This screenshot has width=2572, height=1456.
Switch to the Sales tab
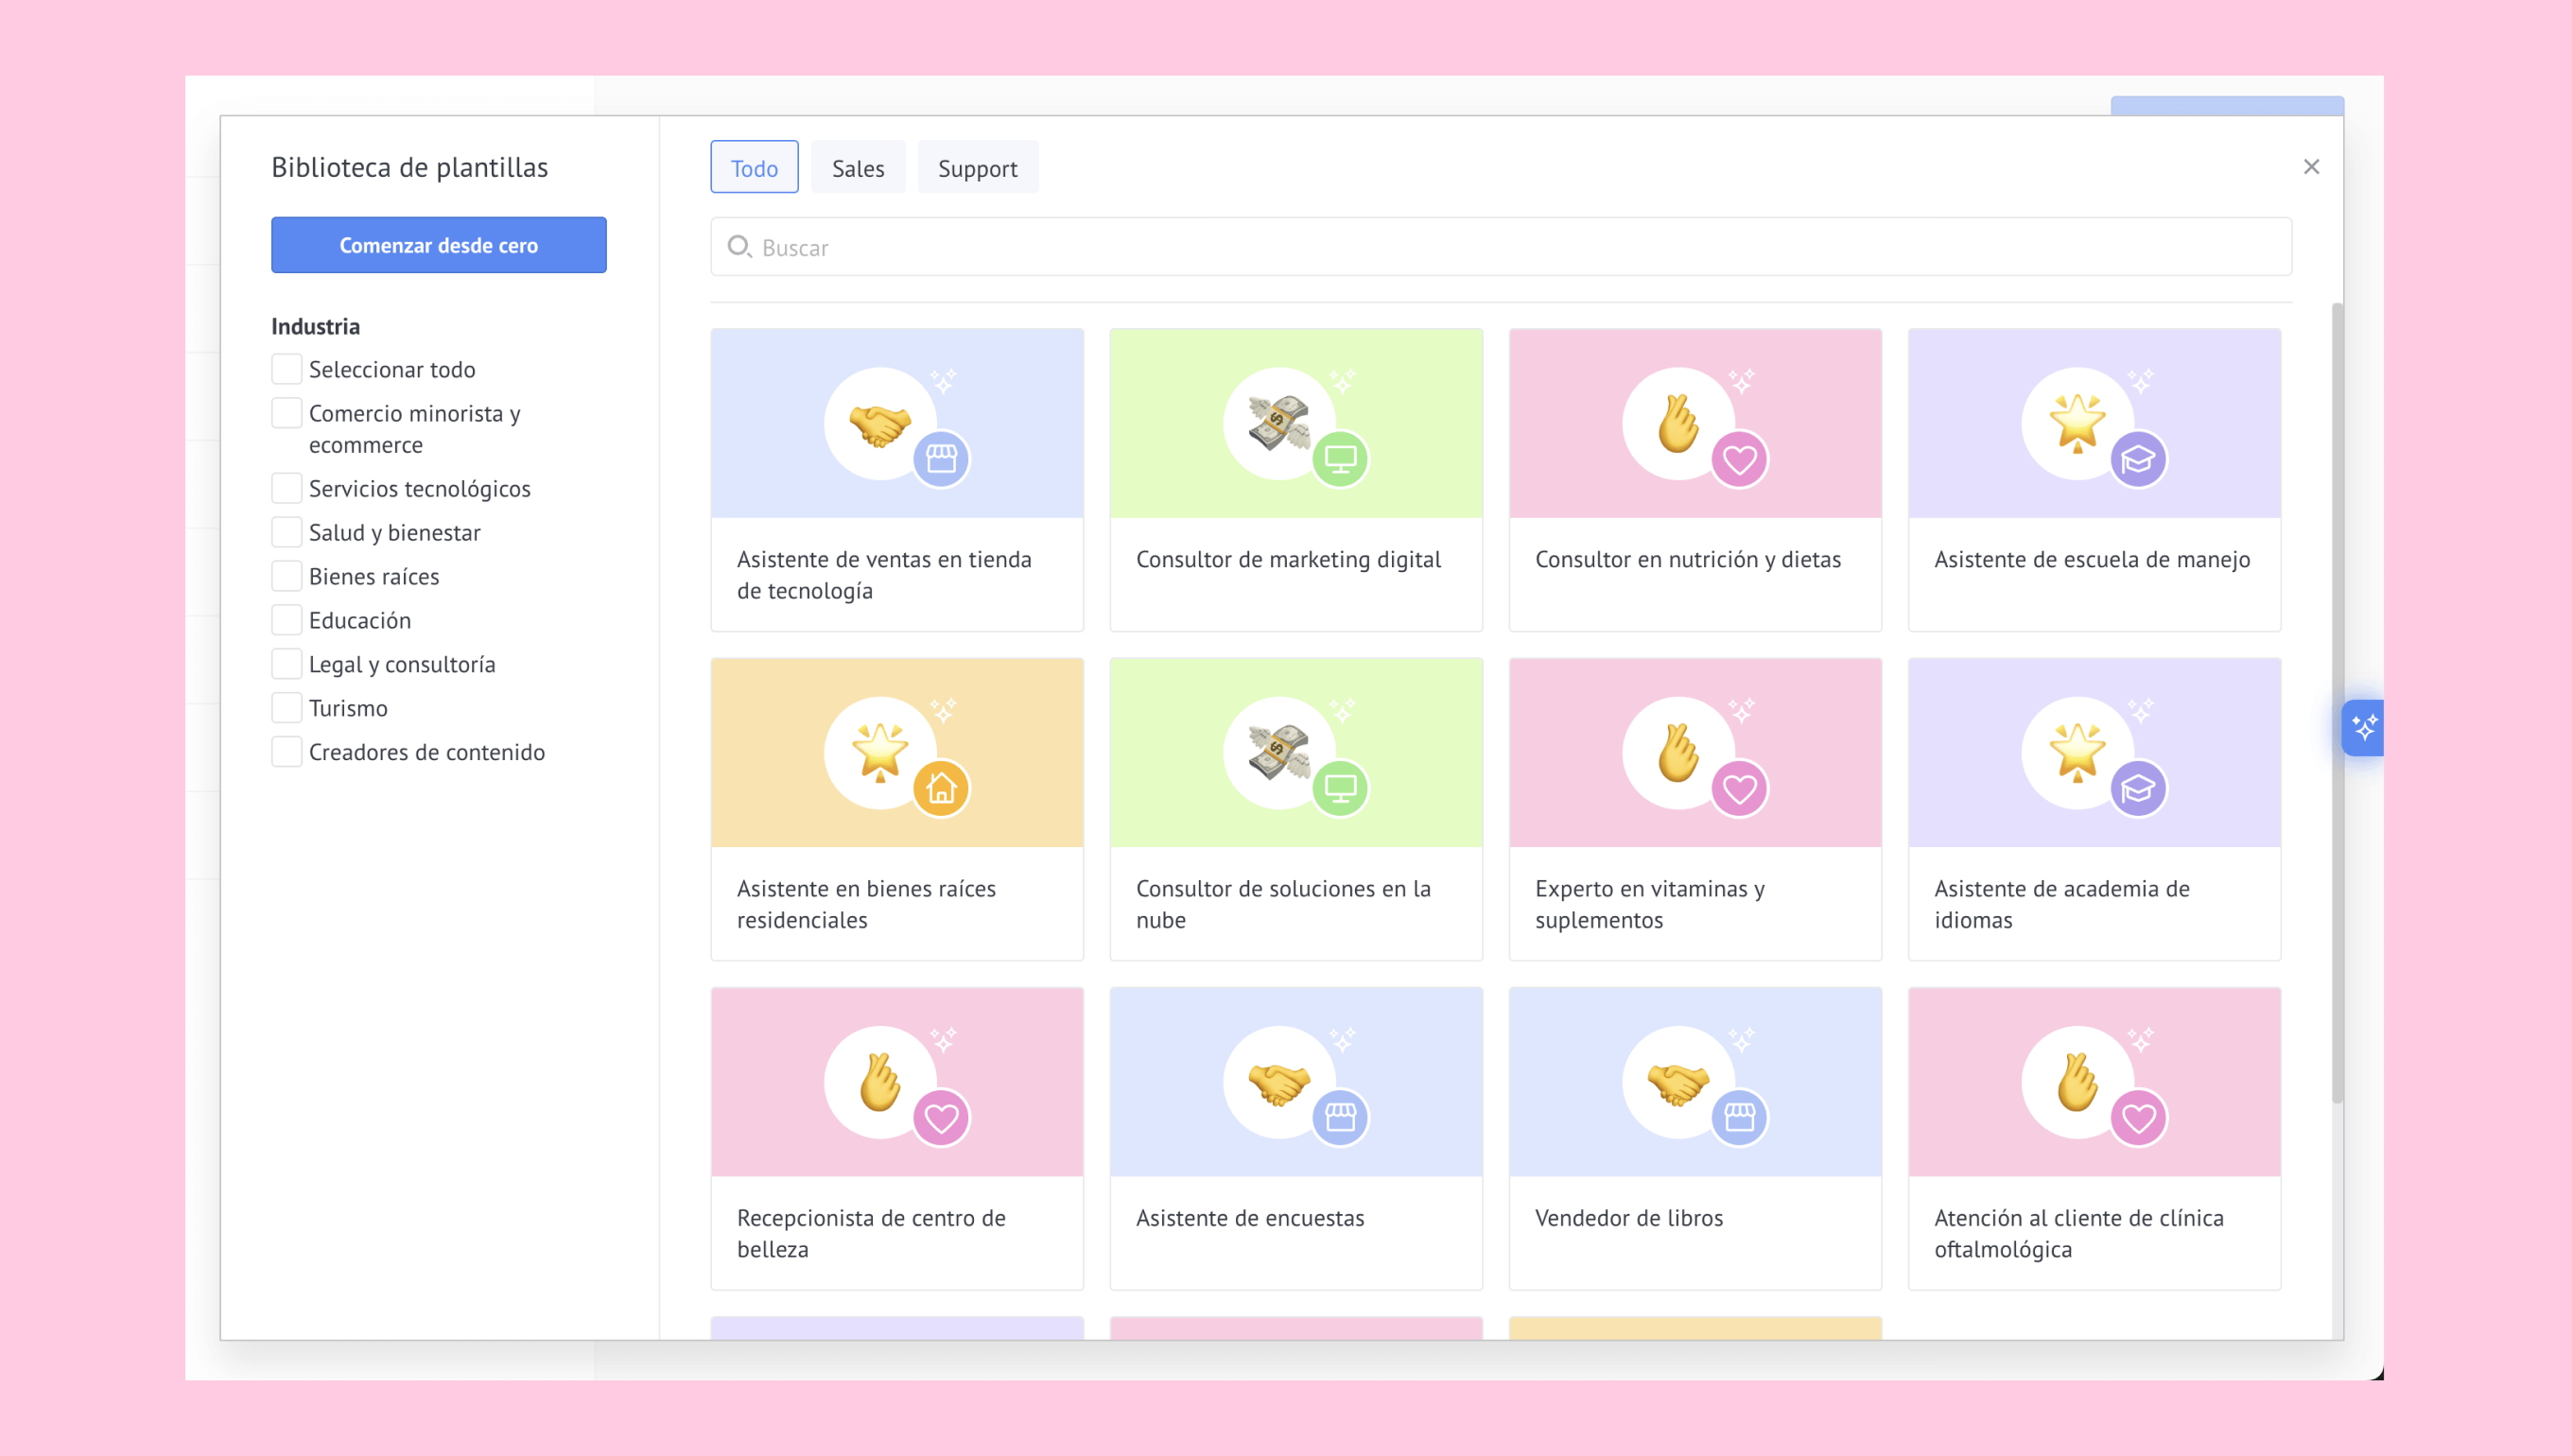(858, 168)
